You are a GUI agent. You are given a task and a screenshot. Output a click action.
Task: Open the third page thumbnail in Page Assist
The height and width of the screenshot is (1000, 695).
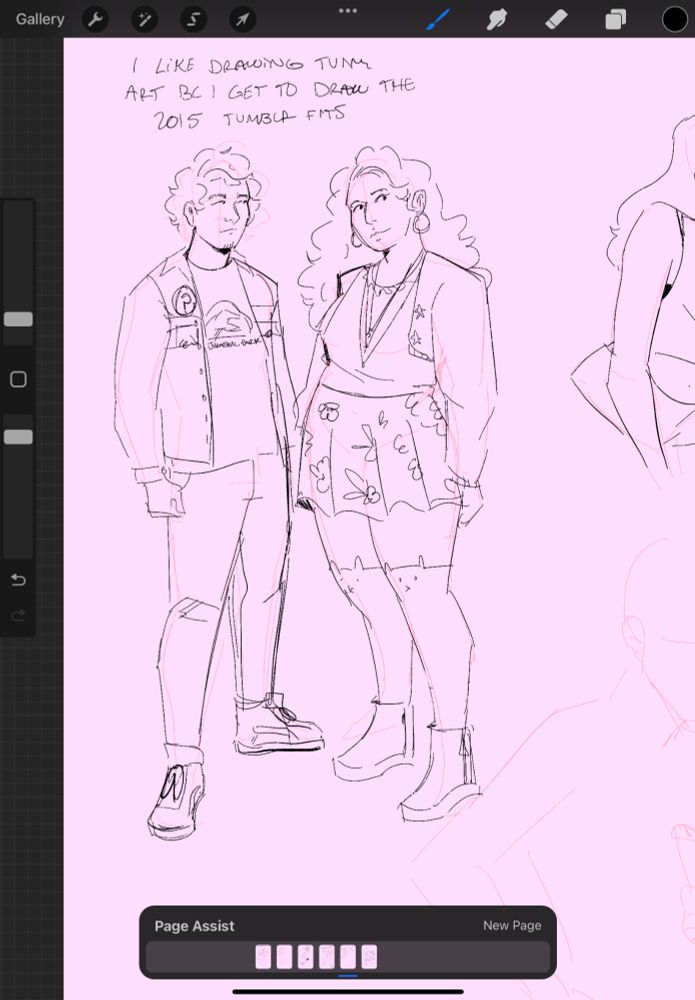pyautogui.click(x=305, y=957)
